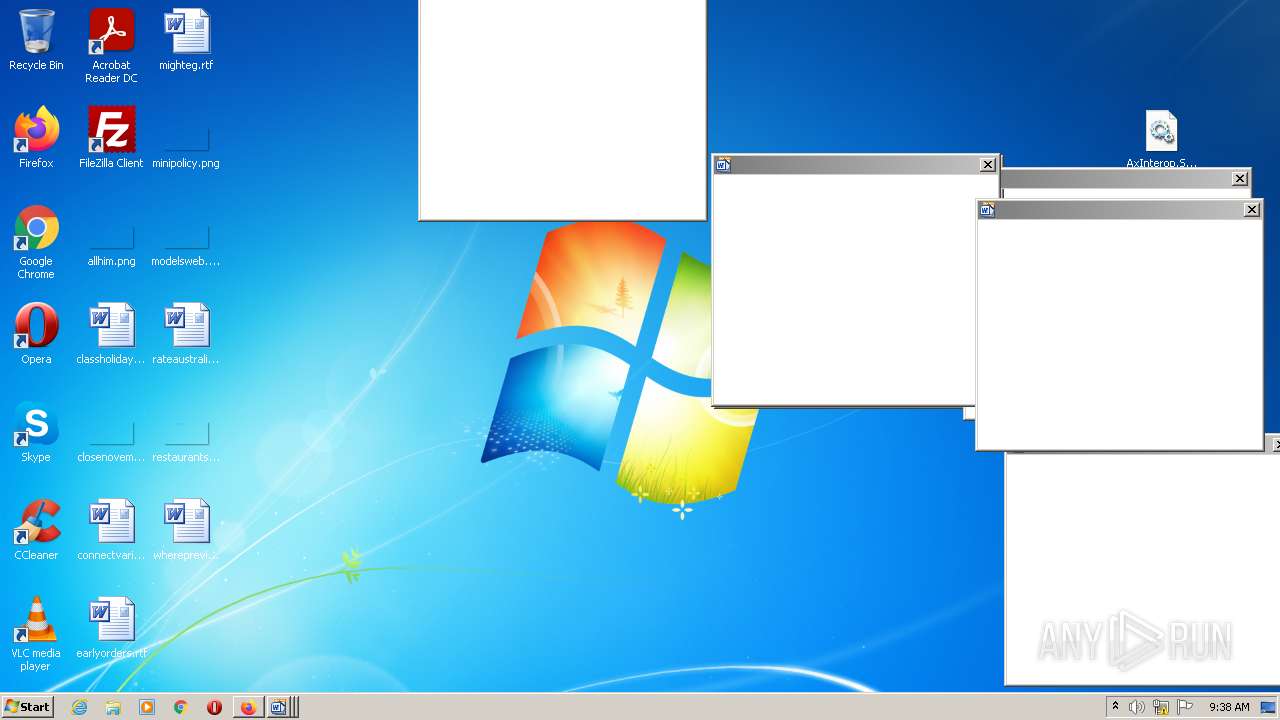1280x720 pixels.
Task: Close the front-right blank Word window
Action: [1252, 209]
